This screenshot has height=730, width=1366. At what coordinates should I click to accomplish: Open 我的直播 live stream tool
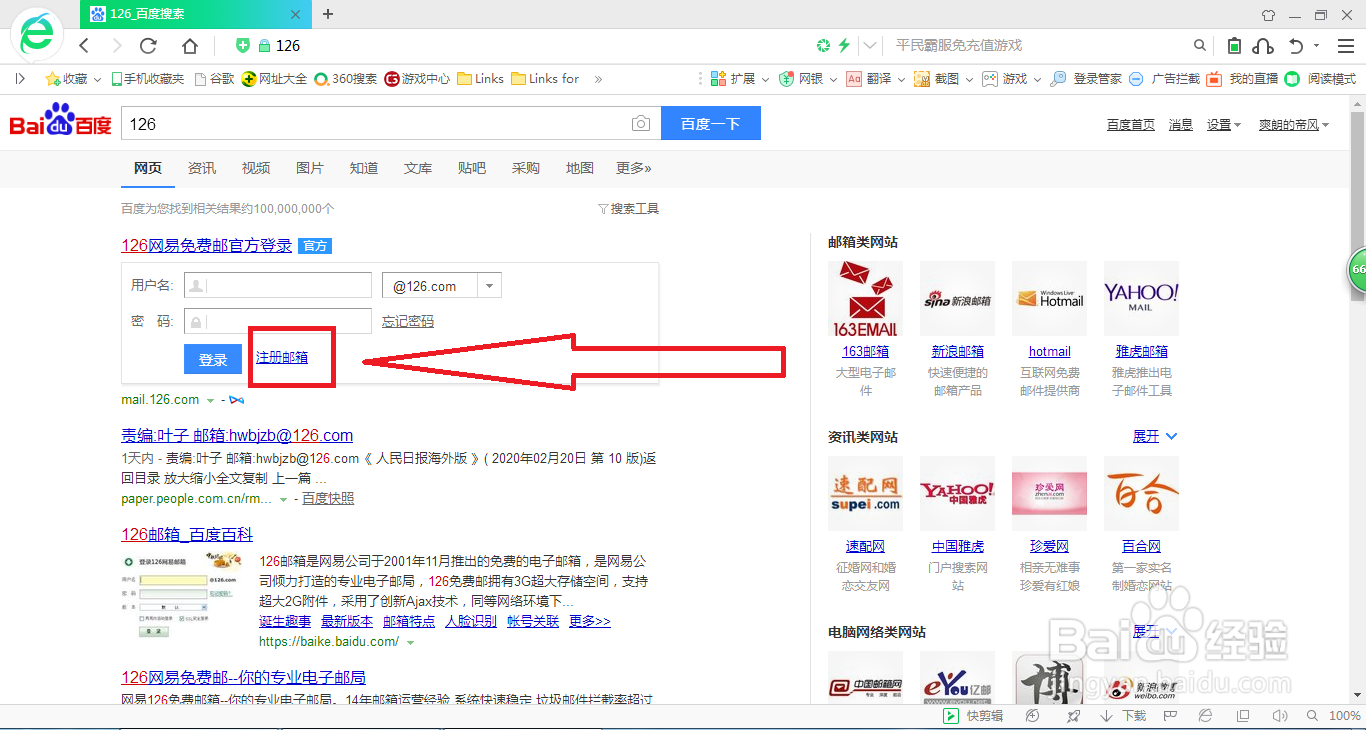[x=1242, y=79]
